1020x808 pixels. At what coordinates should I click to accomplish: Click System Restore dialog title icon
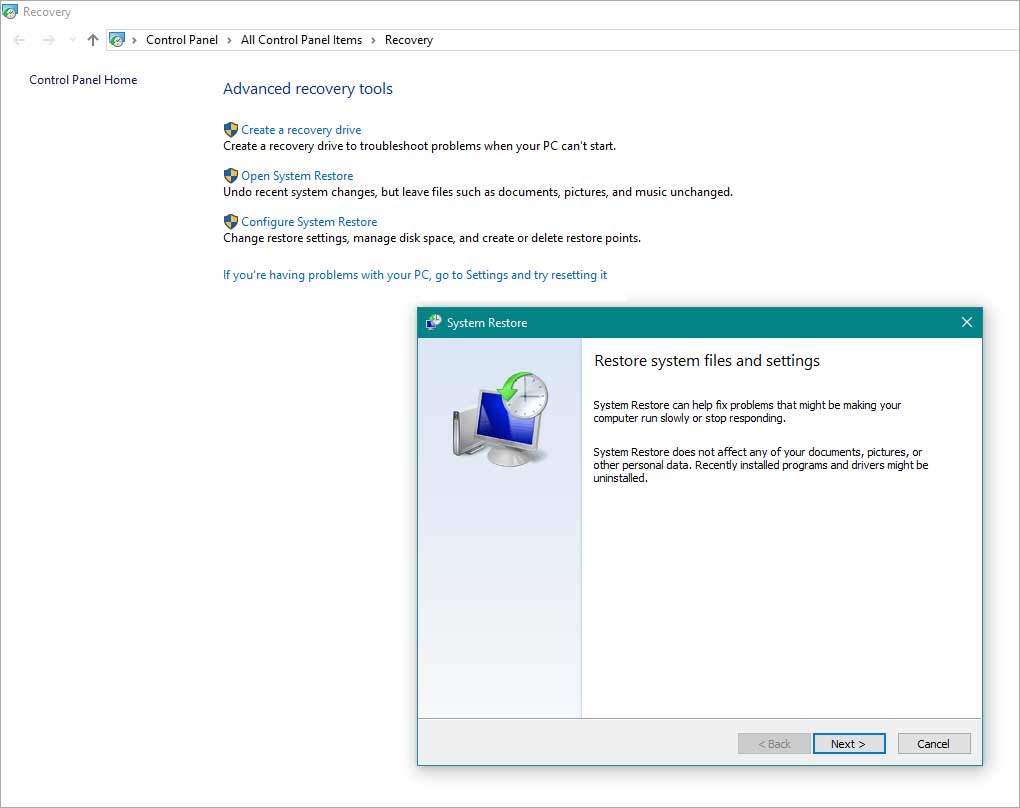(x=434, y=322)
